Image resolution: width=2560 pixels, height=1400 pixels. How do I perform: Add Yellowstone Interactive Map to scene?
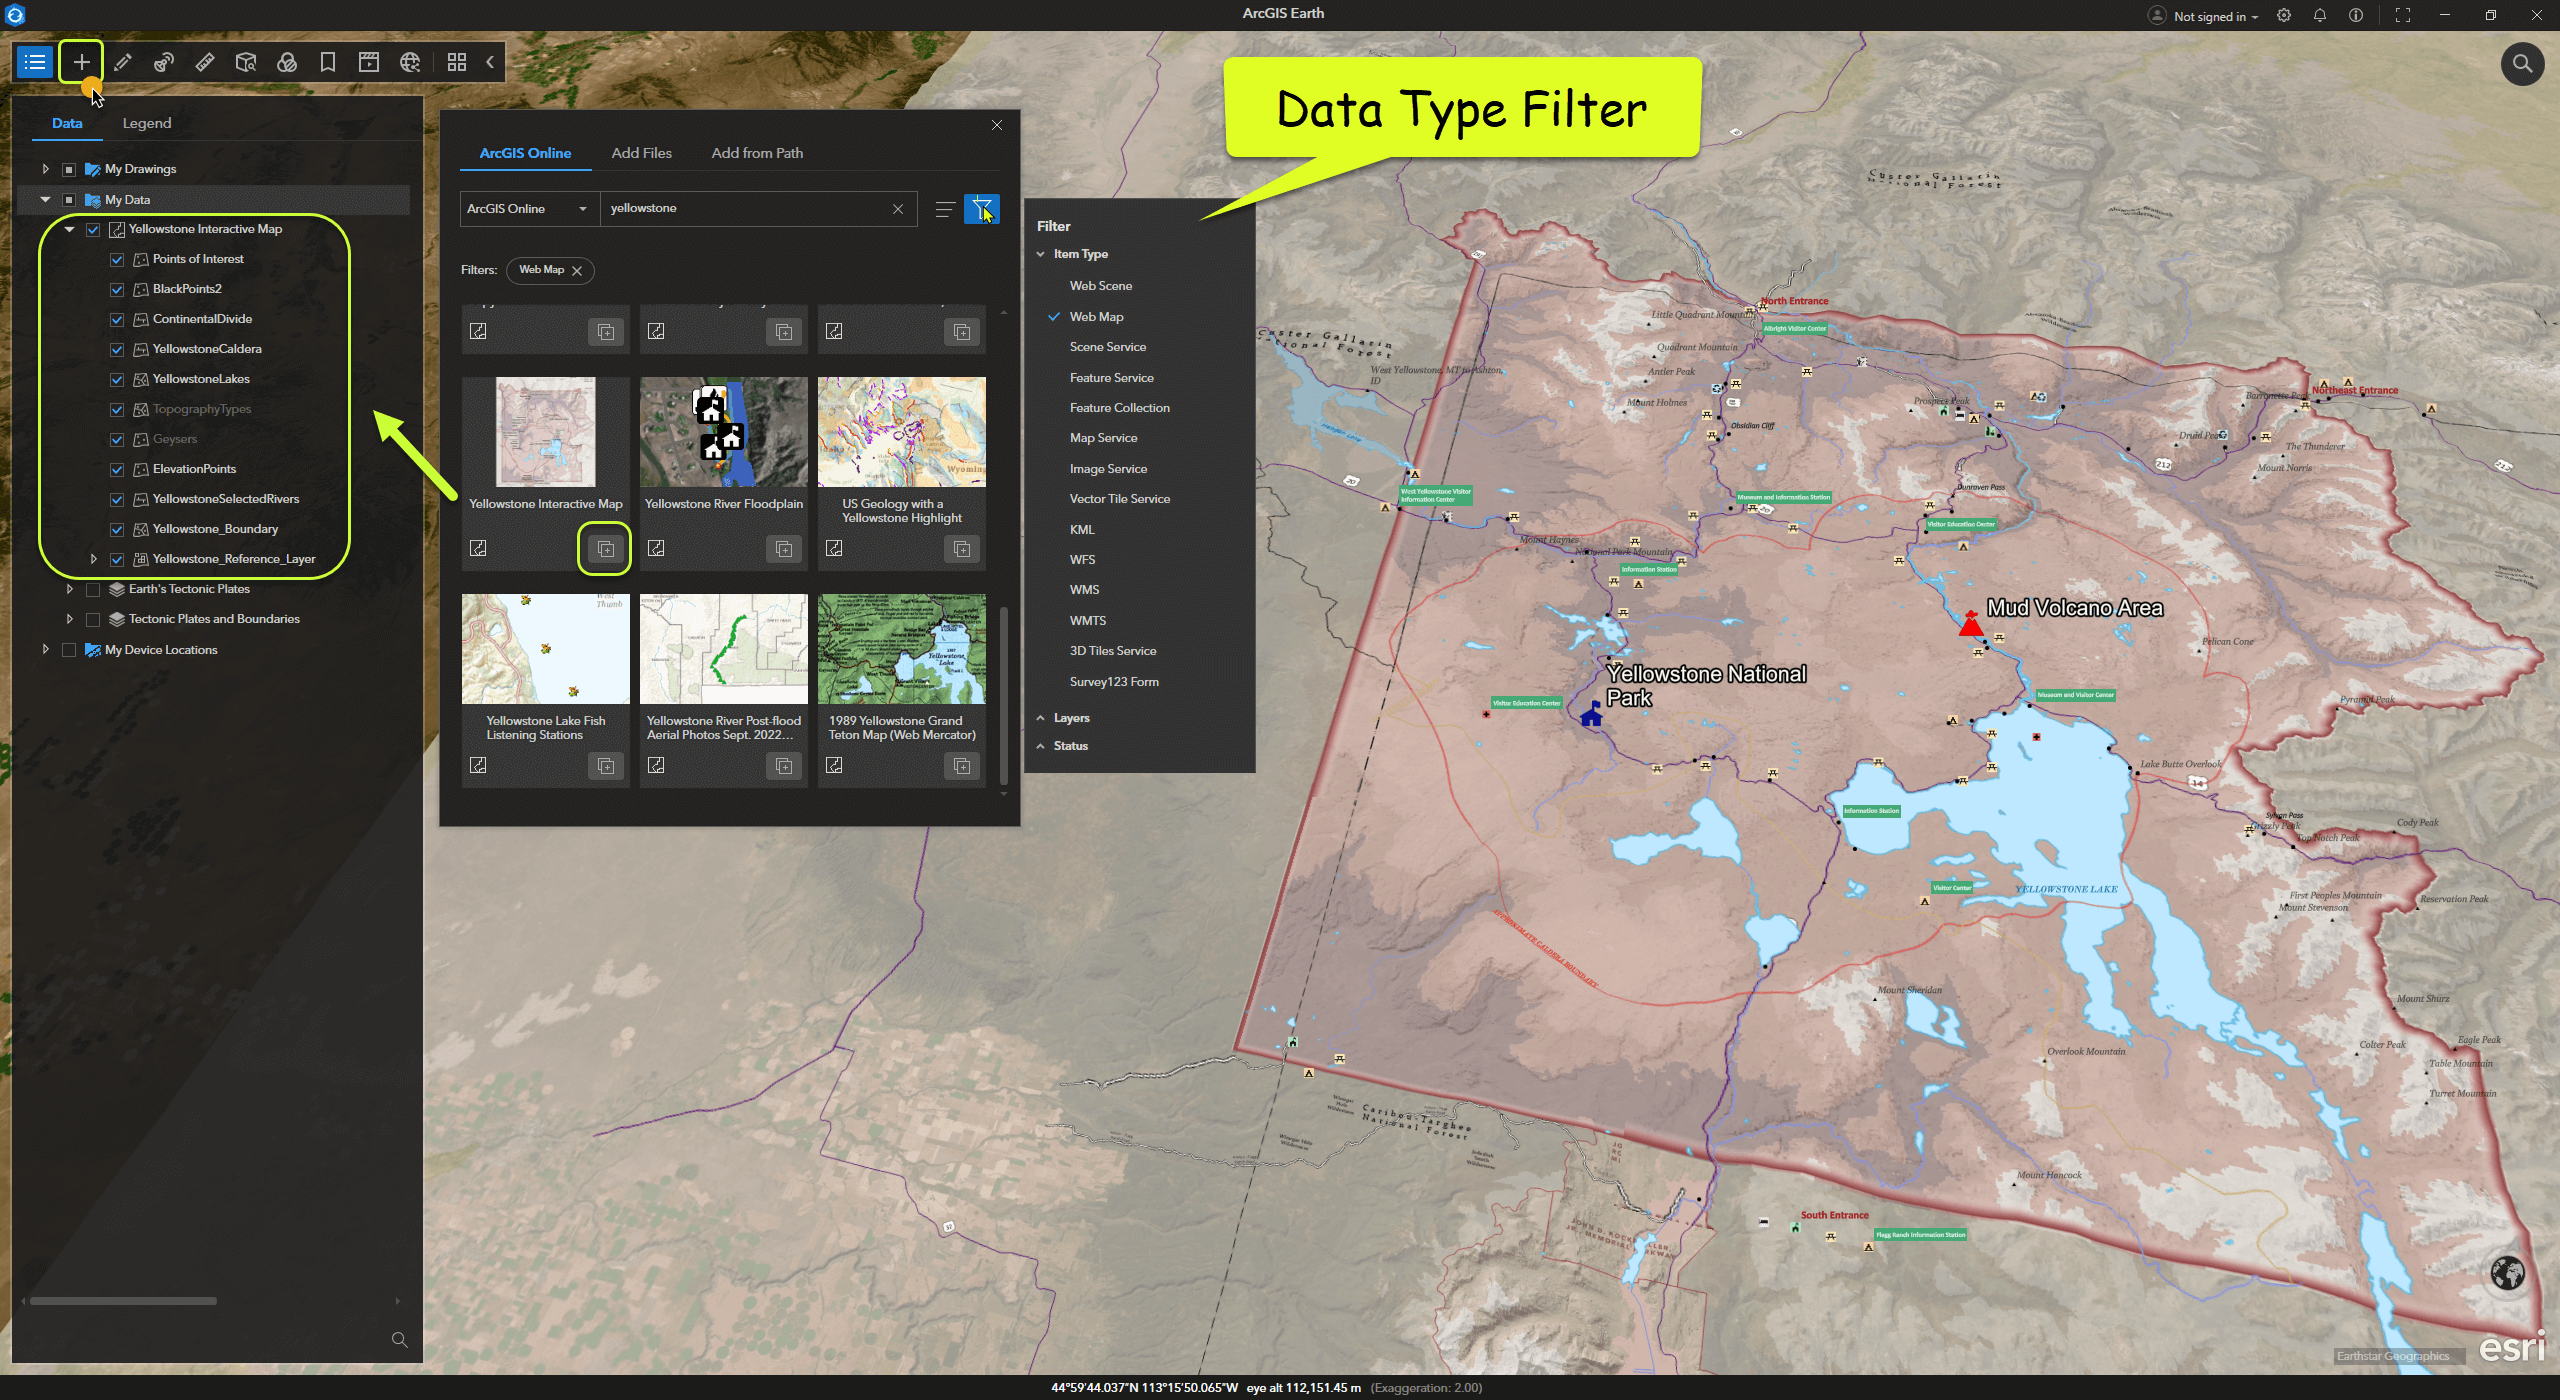click(x=605, y=548)
